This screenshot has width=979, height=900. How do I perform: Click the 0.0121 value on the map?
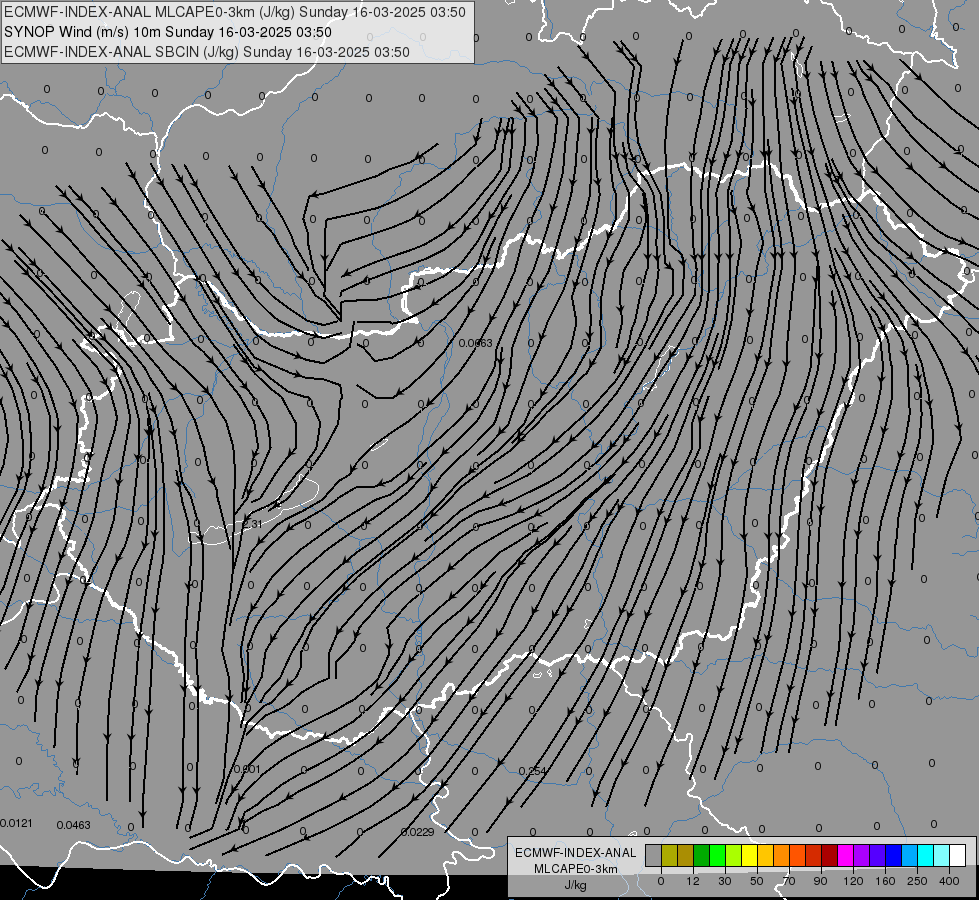[x=16, y=823]
